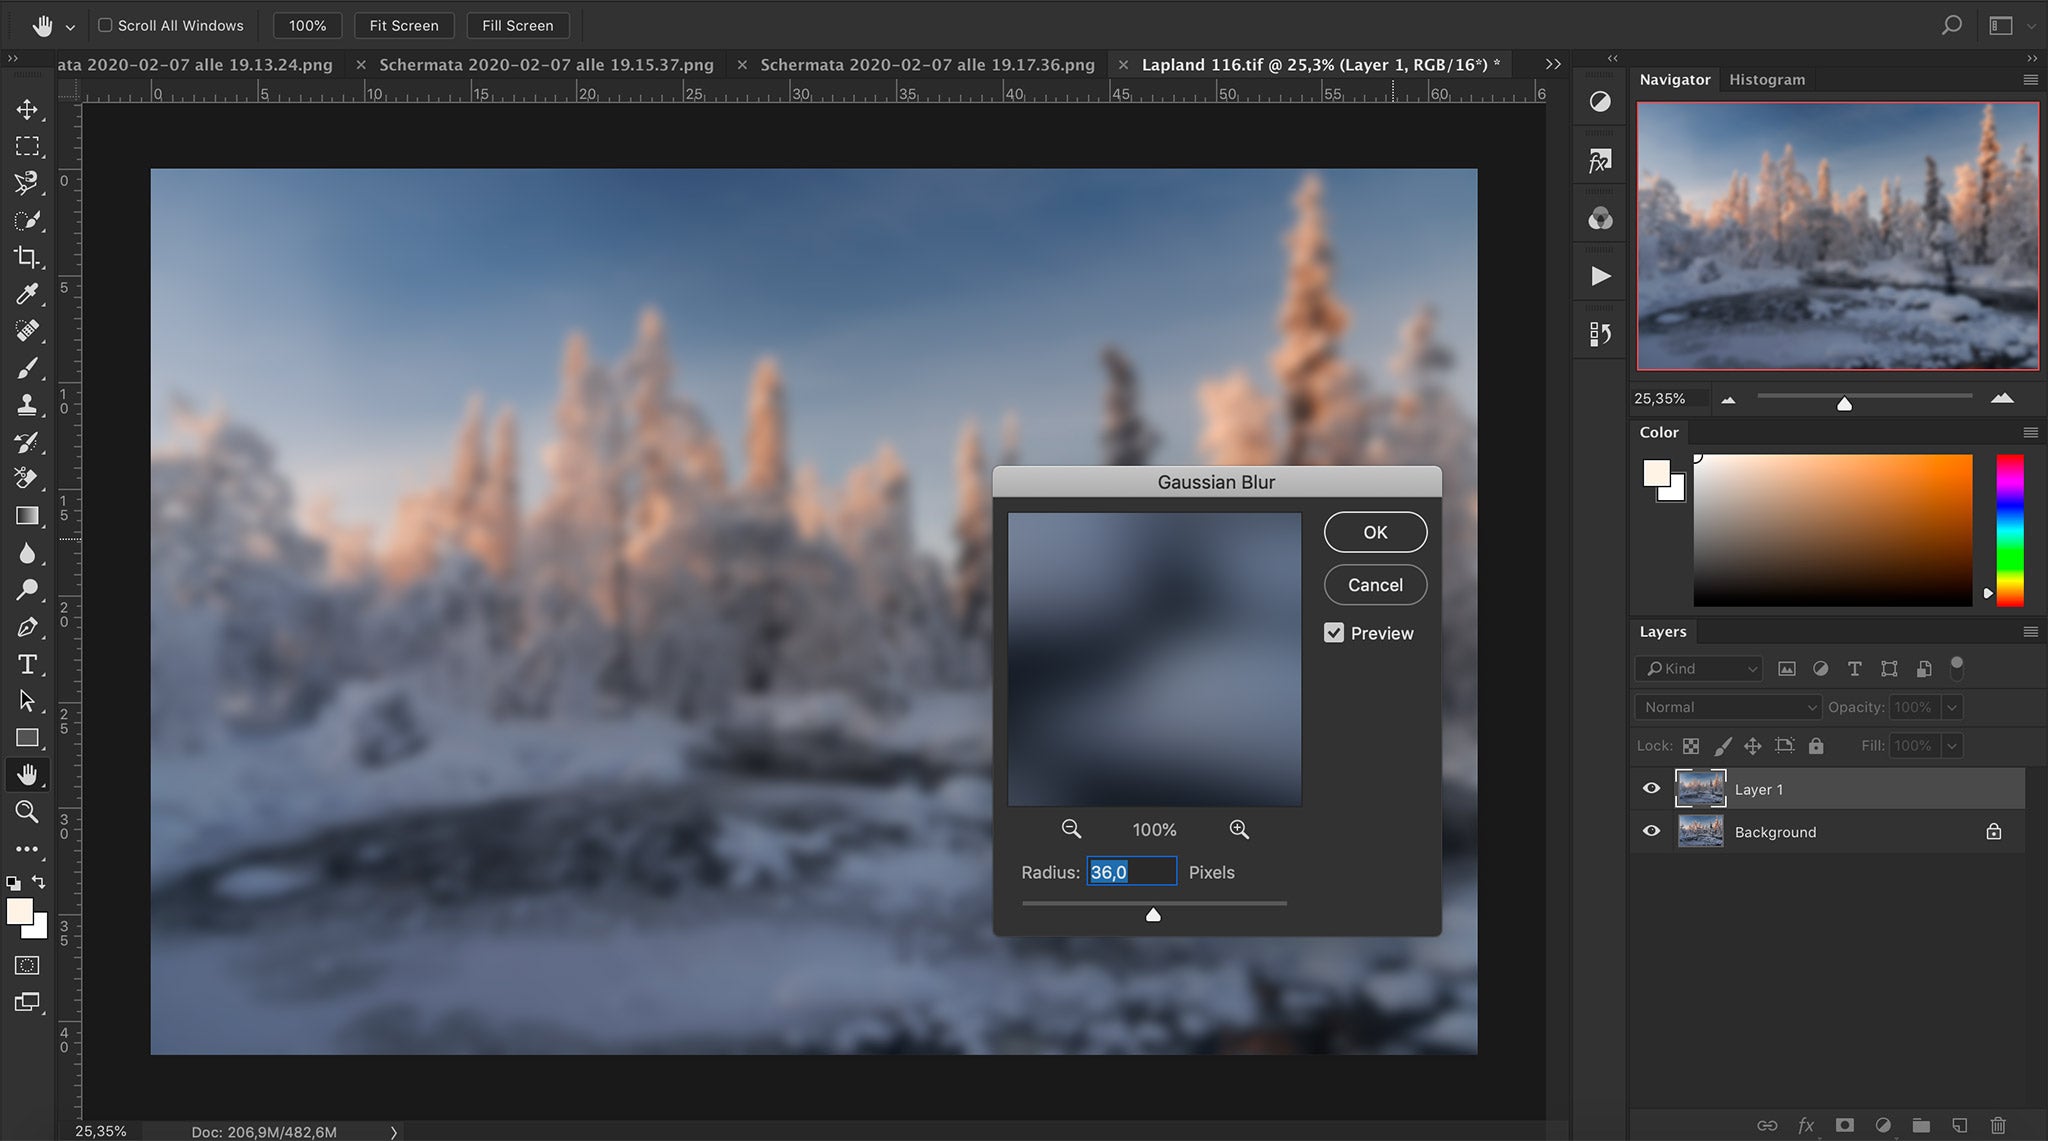The image size is (2048, 1141).
Task: Select the Lapland 116.tif document tab
Action: 1320,64
